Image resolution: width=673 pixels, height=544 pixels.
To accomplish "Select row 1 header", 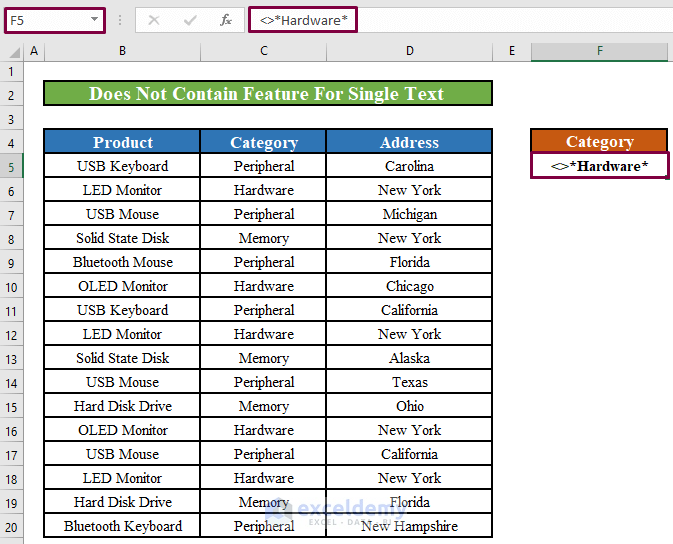I will coord(11,71).
